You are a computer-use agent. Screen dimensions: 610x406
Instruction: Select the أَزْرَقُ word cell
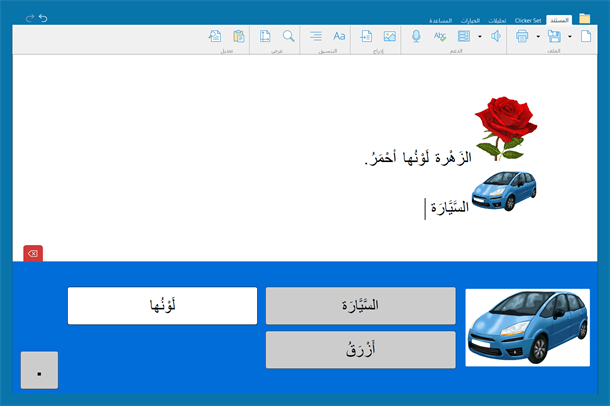point(361,350)
